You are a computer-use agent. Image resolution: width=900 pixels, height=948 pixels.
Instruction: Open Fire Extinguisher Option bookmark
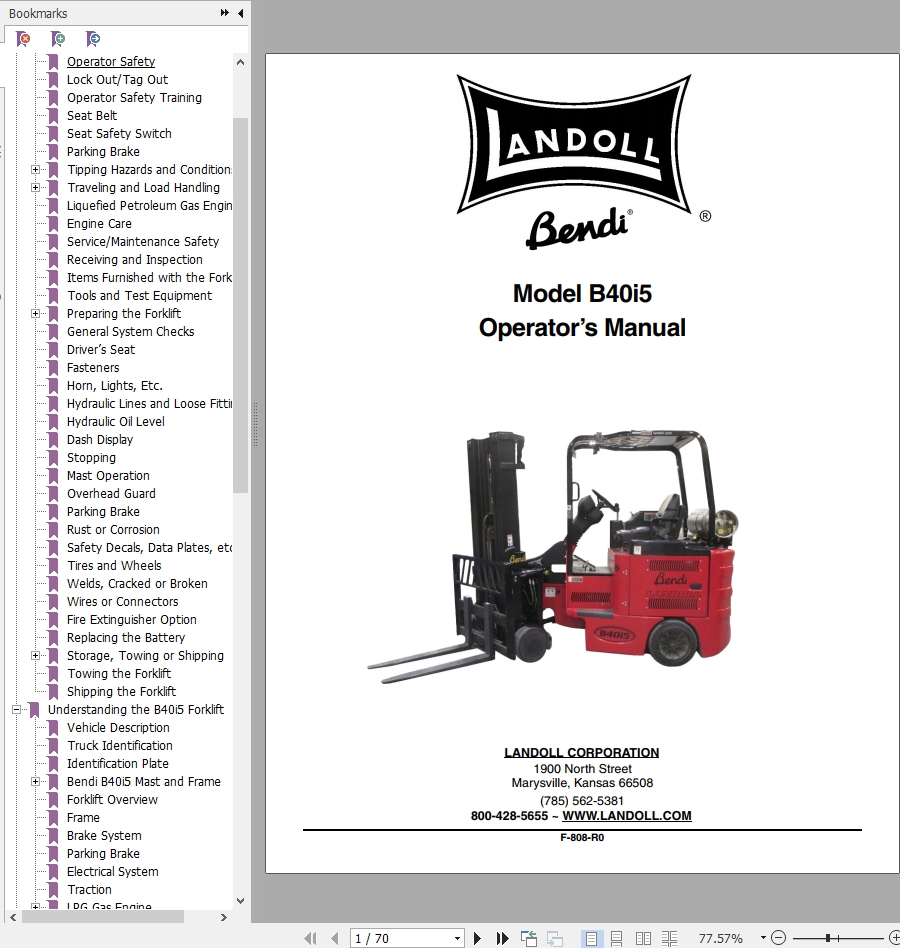tap(132, 620)
